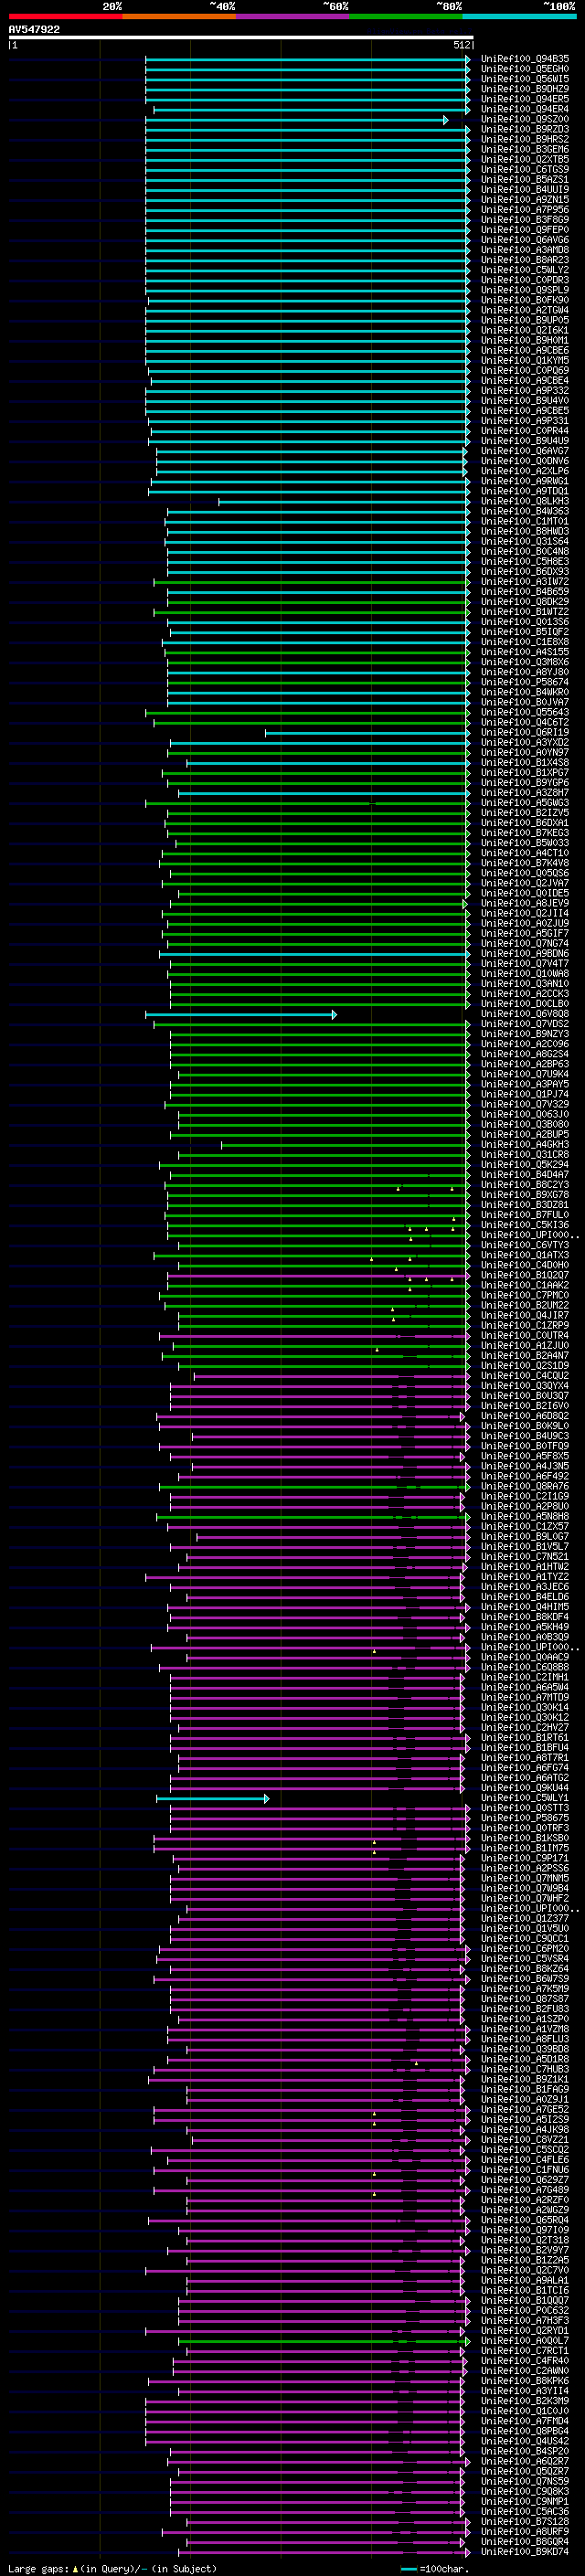585x2576 pixels.
Task: Open hit UniRef100_Q9SZ00
Action: pyautogui.click(x=525, y=119)
